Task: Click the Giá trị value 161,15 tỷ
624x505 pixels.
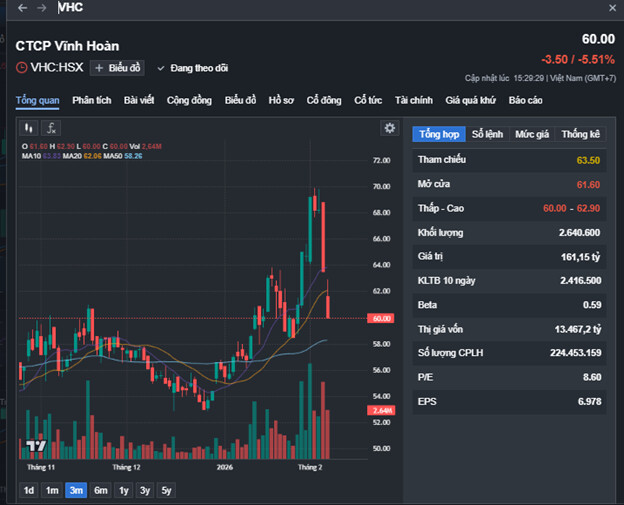Action: [580, 257]
